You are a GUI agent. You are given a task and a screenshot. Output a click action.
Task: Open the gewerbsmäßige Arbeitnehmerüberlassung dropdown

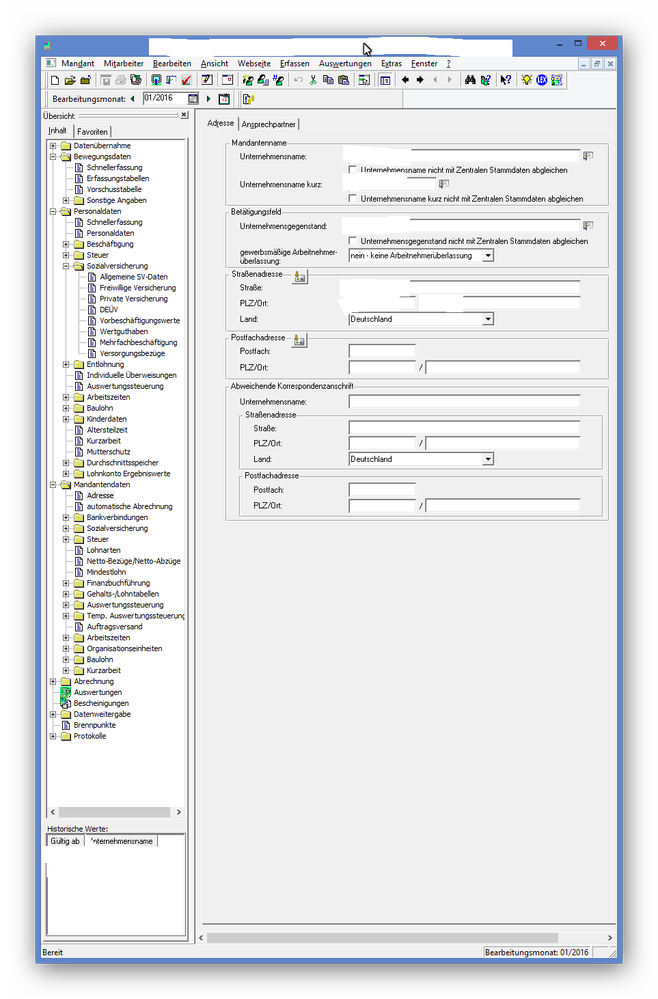pos(487,256)
